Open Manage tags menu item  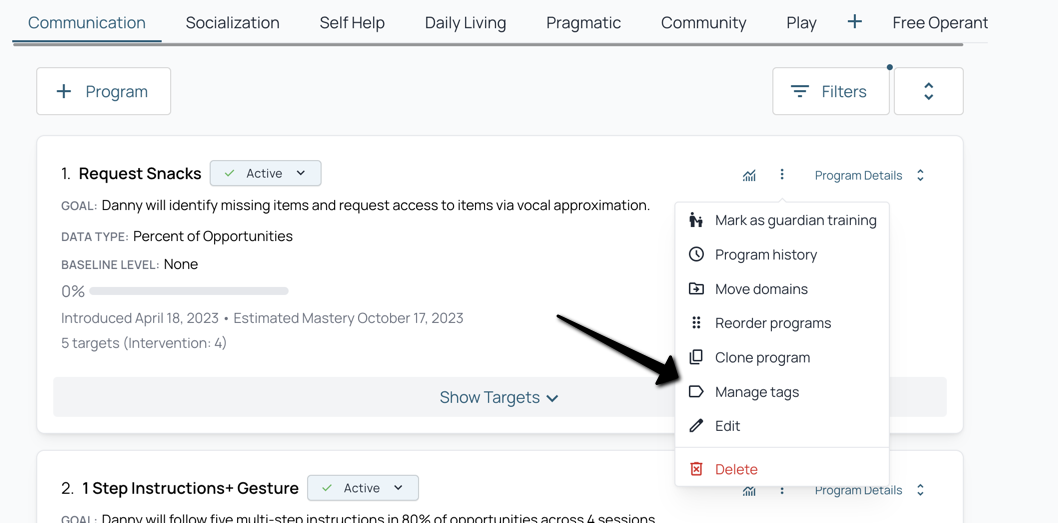782,392
